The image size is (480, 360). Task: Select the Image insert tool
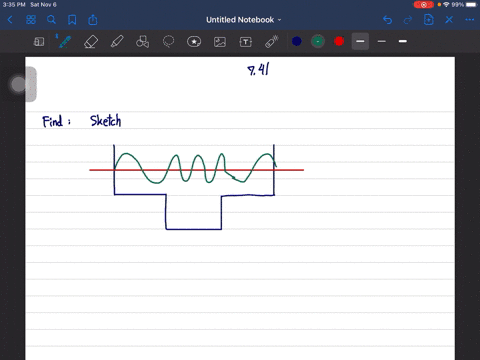pyautogui.click(x=220, y=42)
